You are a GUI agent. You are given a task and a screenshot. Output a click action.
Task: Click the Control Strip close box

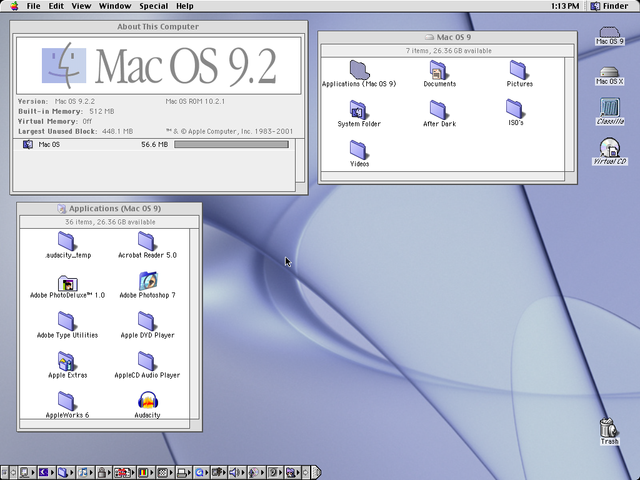(x=4, y=472)
